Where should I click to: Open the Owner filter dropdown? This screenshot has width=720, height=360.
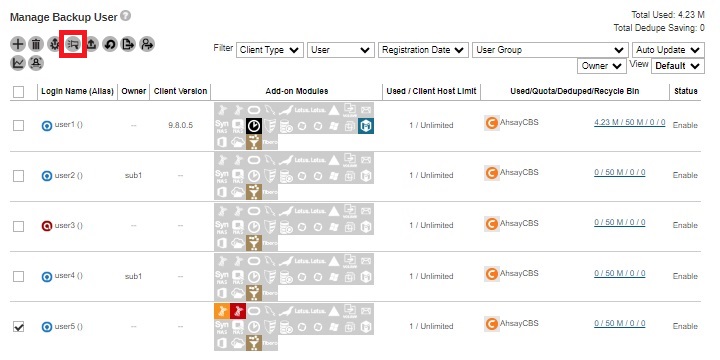(602, 66)
